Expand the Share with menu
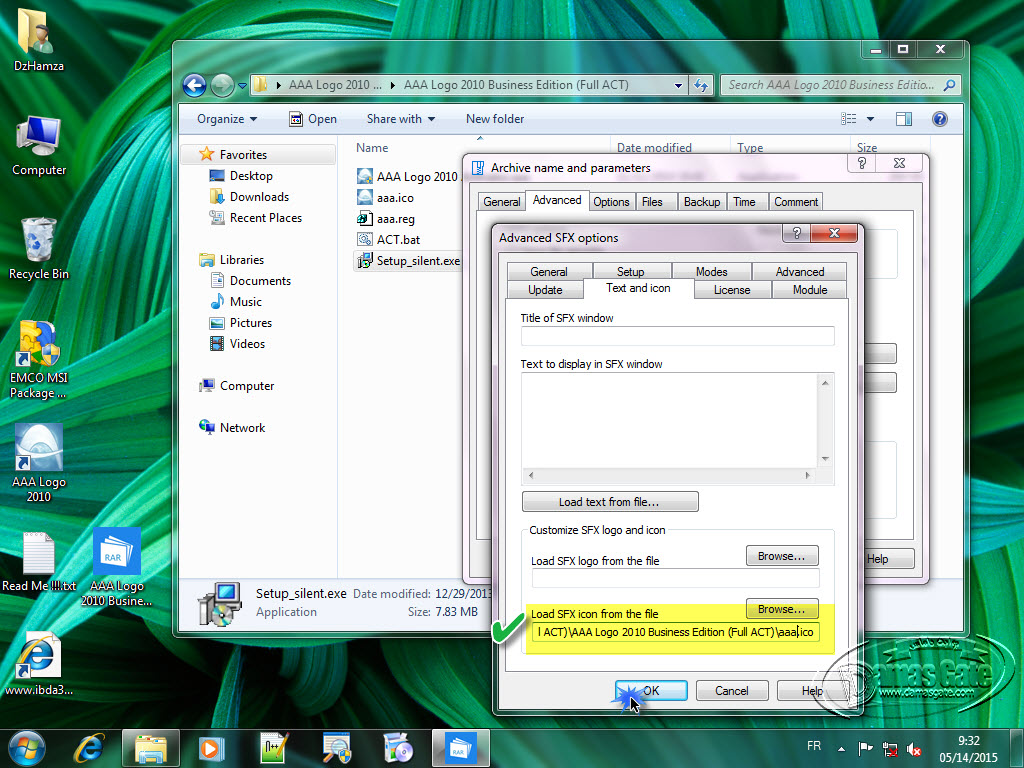1024x768 pixels. (x=400, y=119)
